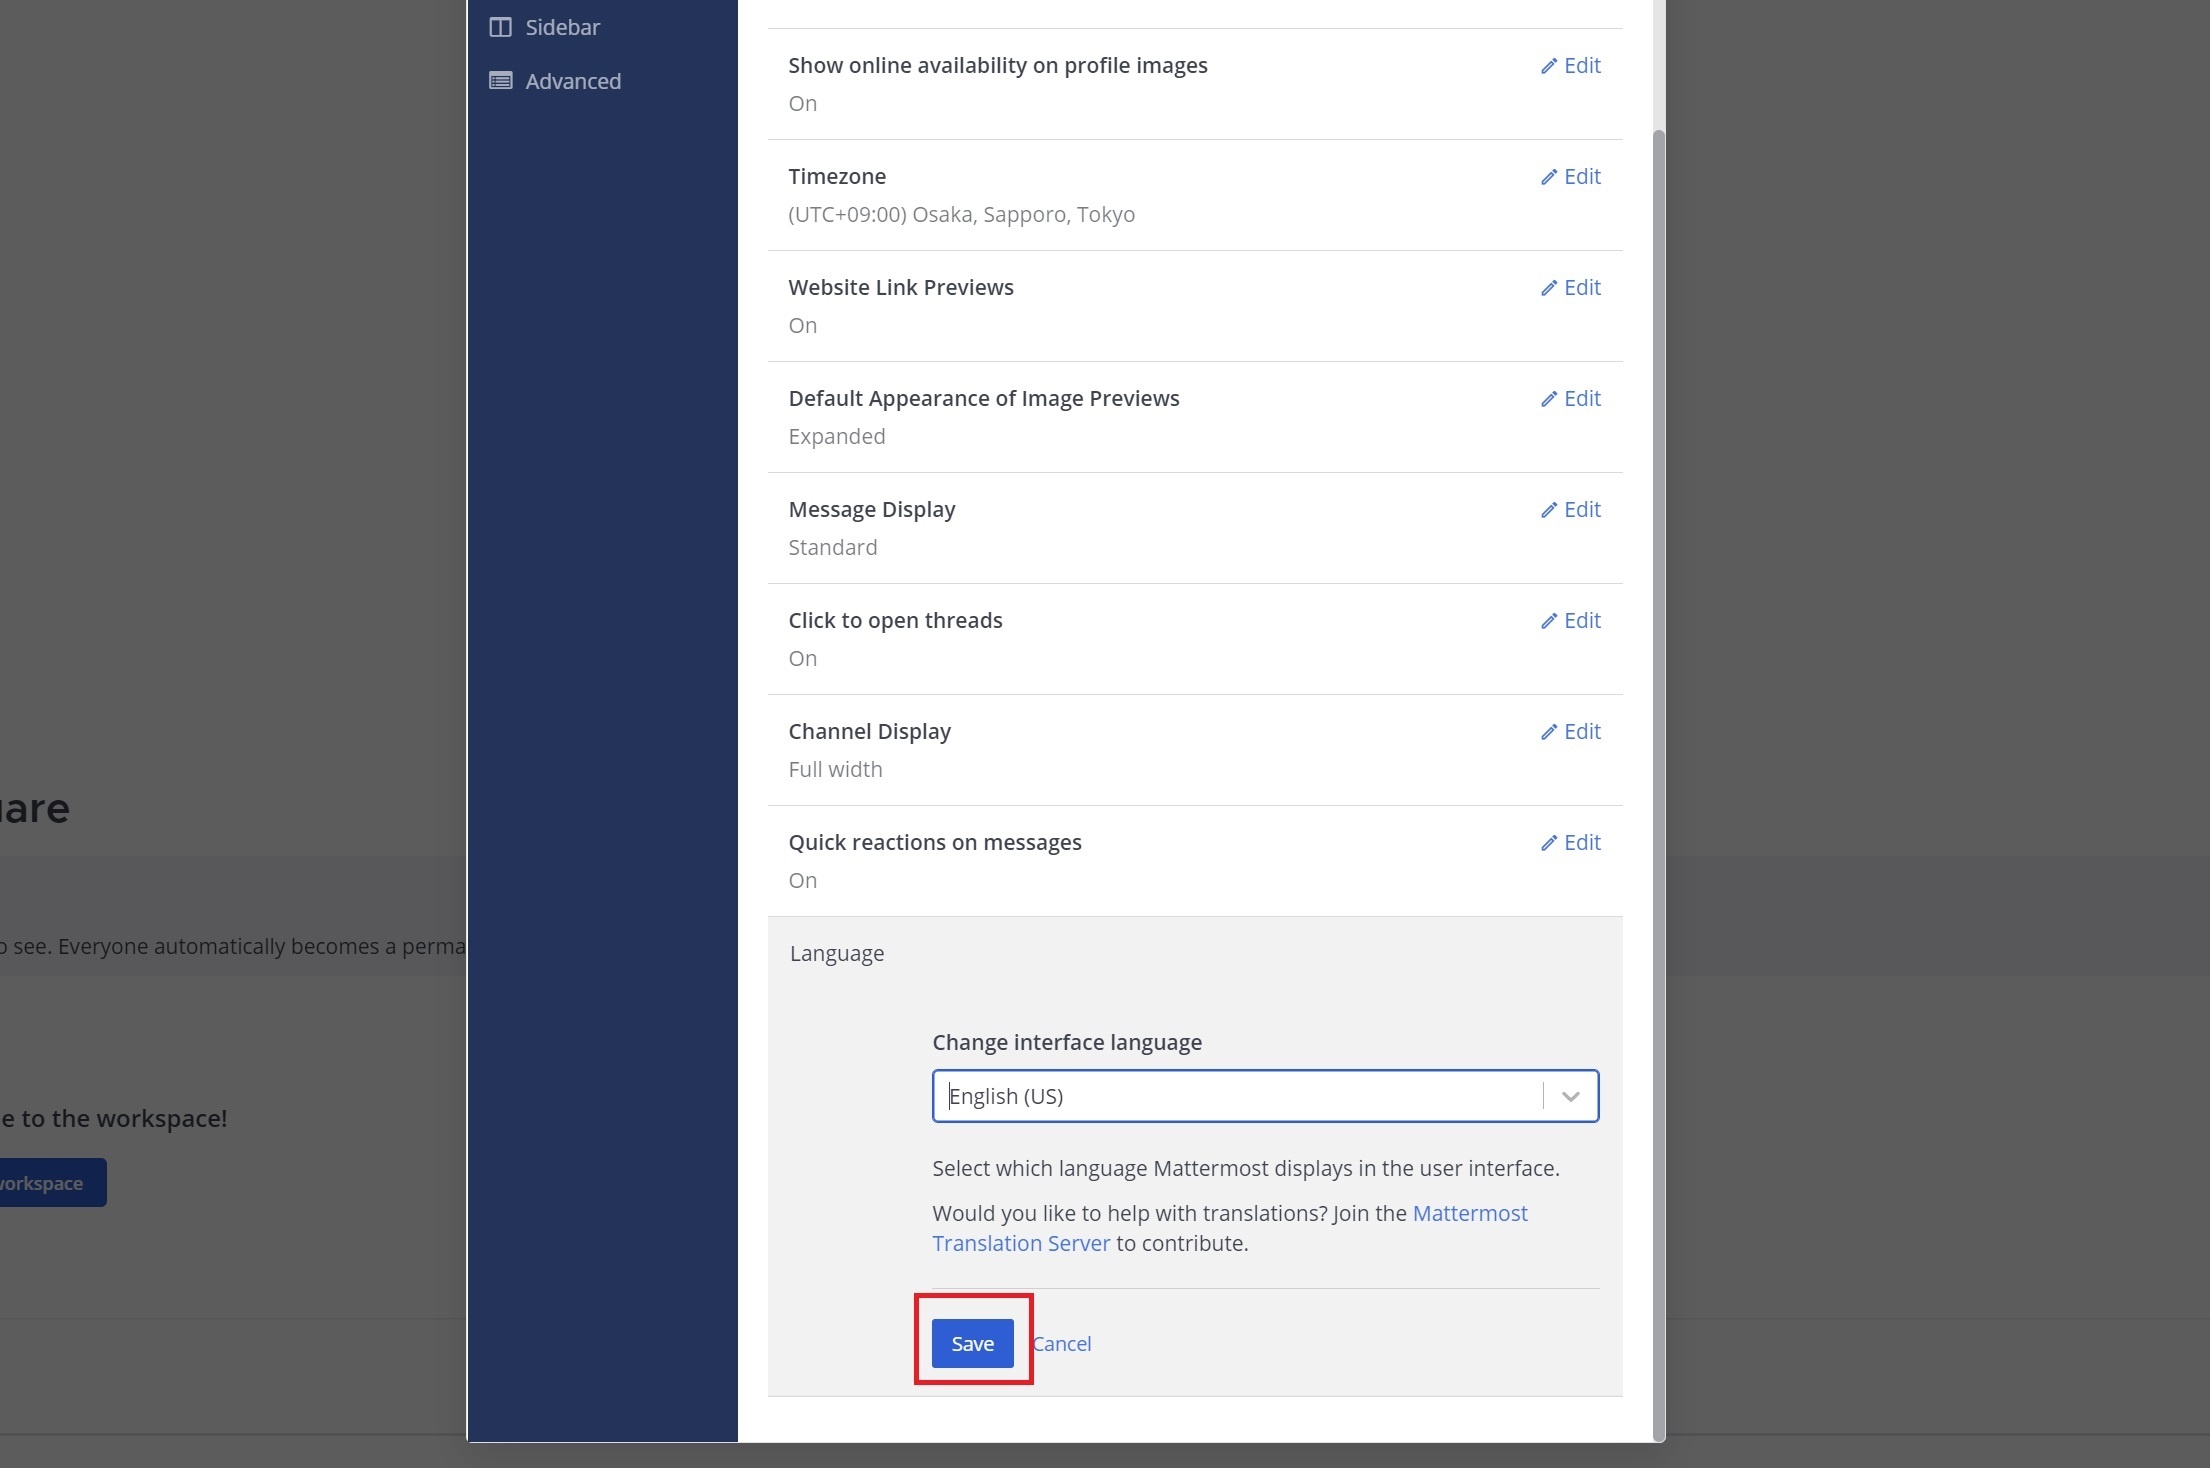Click the Edit text for Timezone
The height and width of the screenshot is (1468, 2210).
(x=1582, y=177)
